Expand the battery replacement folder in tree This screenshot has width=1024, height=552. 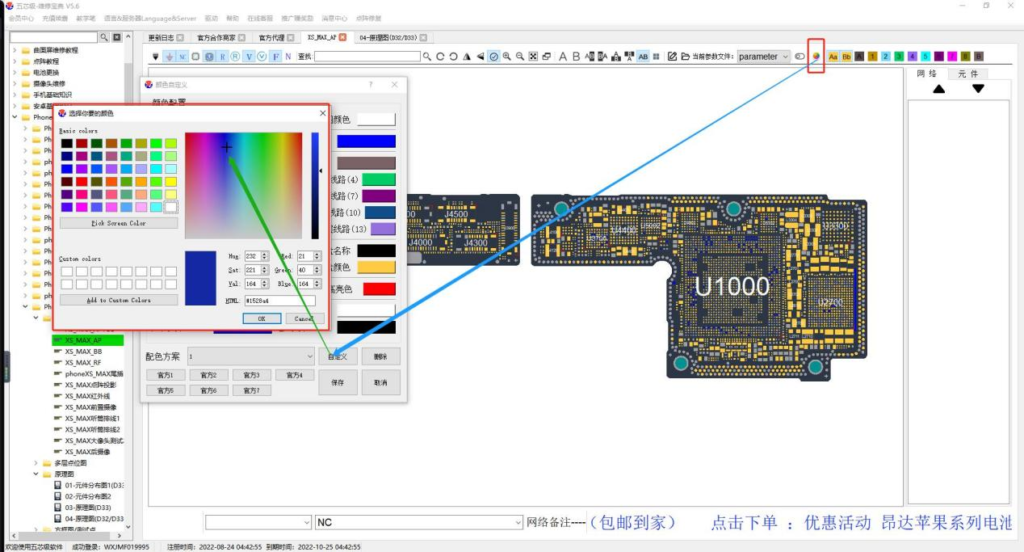[x=15, y=73]
